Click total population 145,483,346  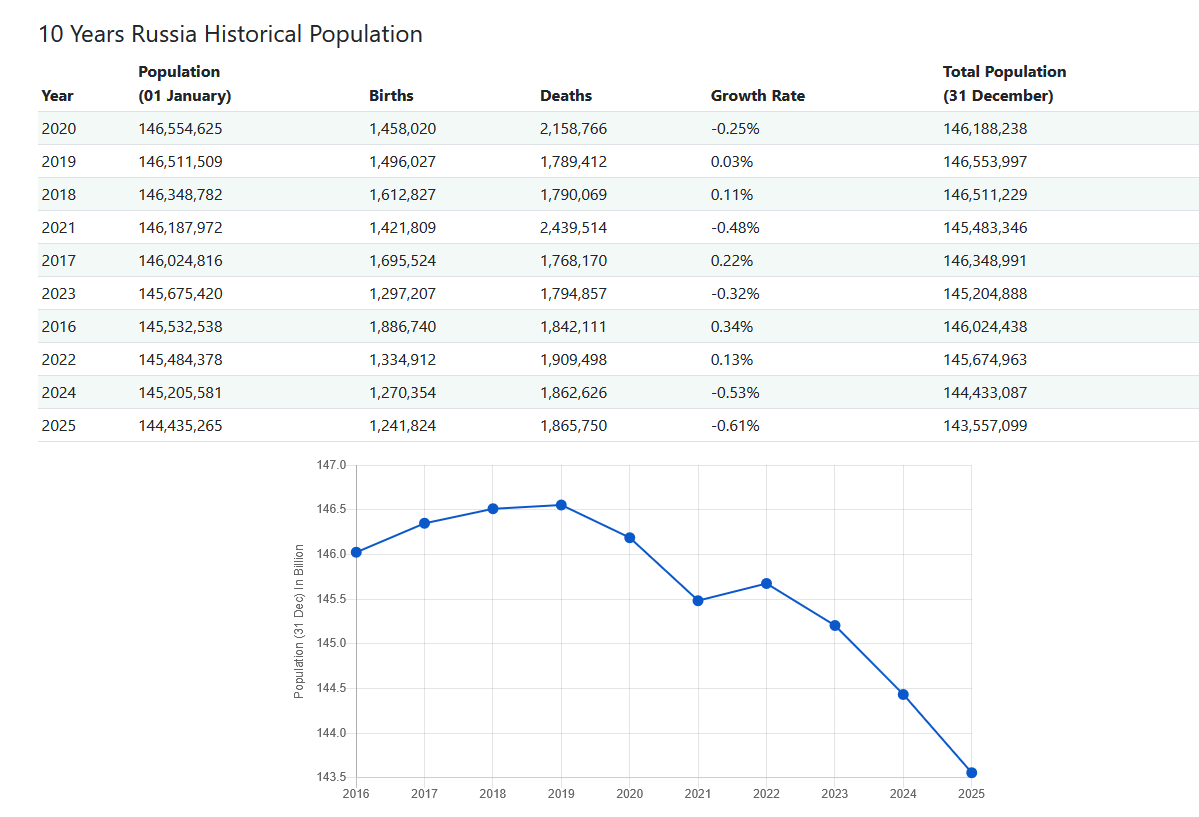click(x=985, y=227)
